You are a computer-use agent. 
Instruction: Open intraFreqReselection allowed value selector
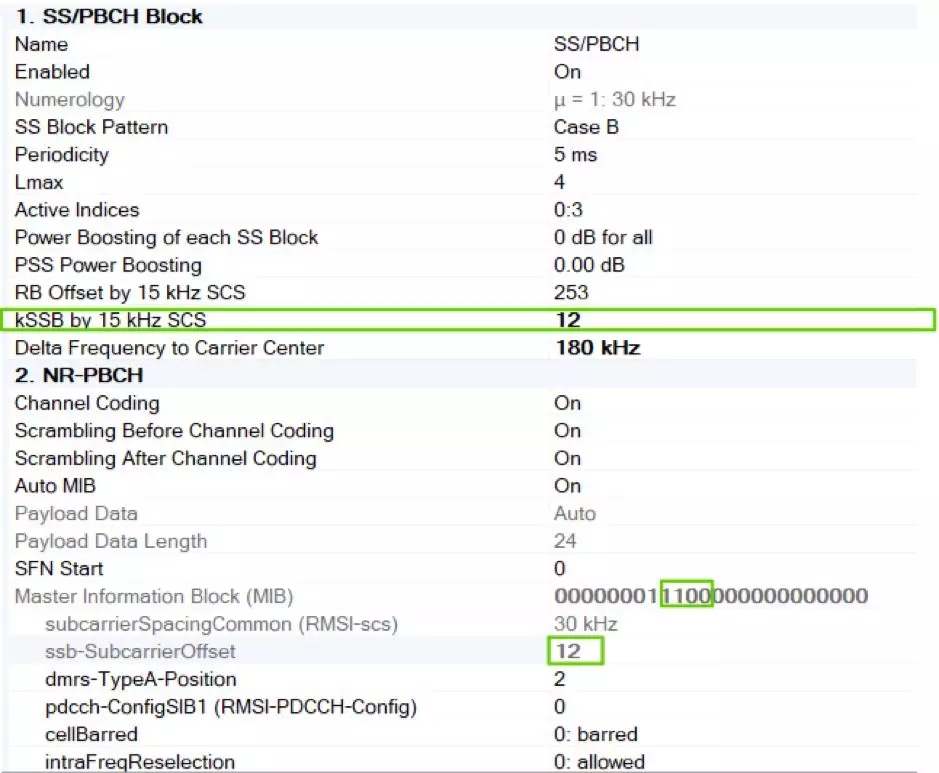click(599, 762)
